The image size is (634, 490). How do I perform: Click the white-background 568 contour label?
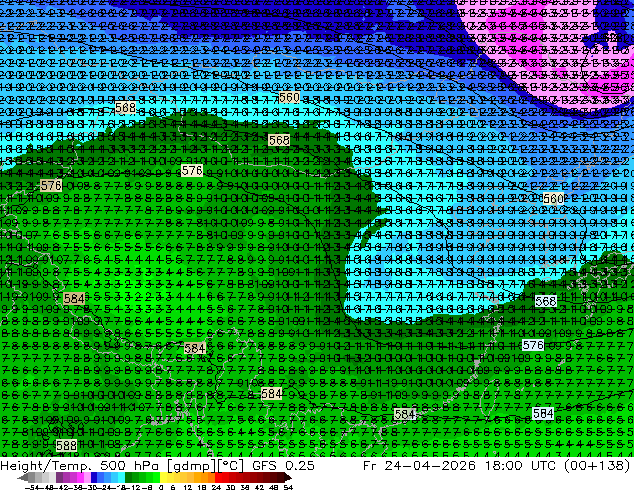(545, 301)
